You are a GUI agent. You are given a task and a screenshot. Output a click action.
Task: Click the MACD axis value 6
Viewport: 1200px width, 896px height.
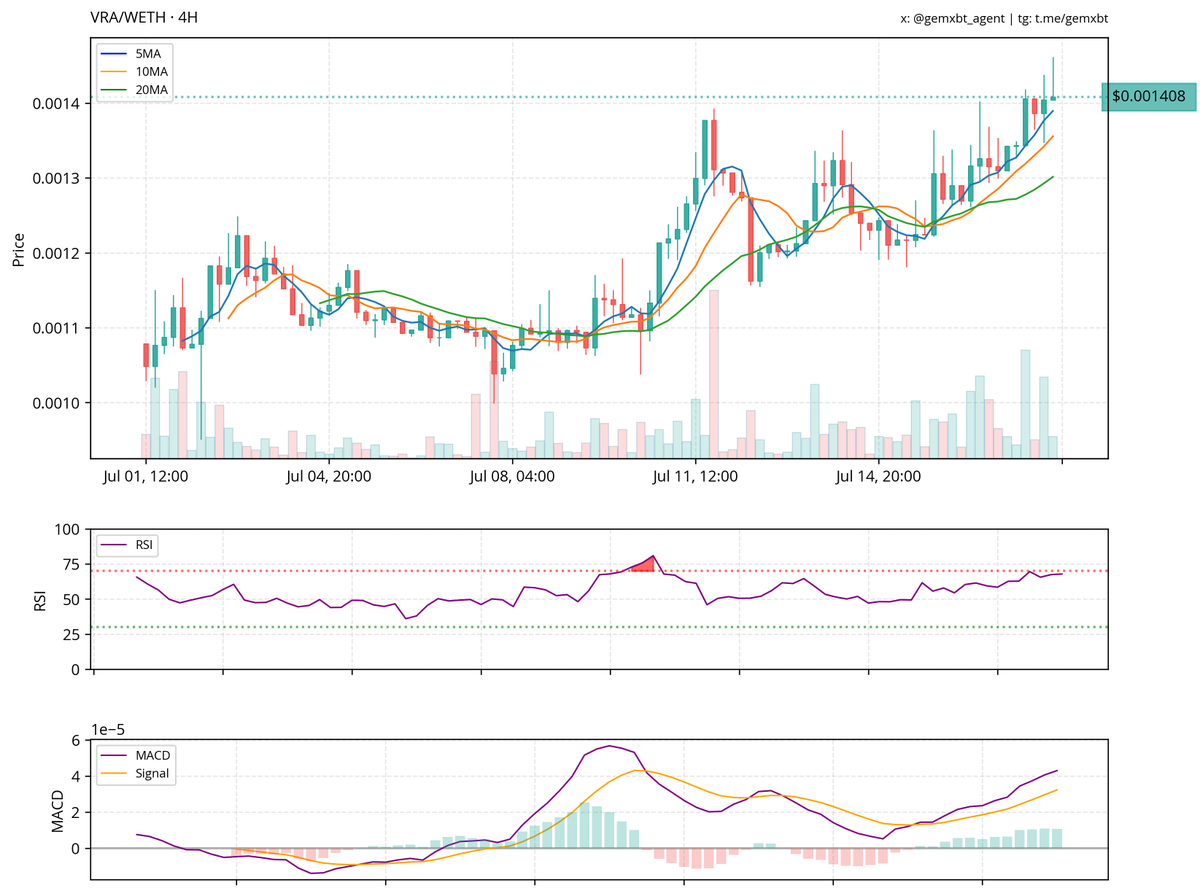(76, 740)
